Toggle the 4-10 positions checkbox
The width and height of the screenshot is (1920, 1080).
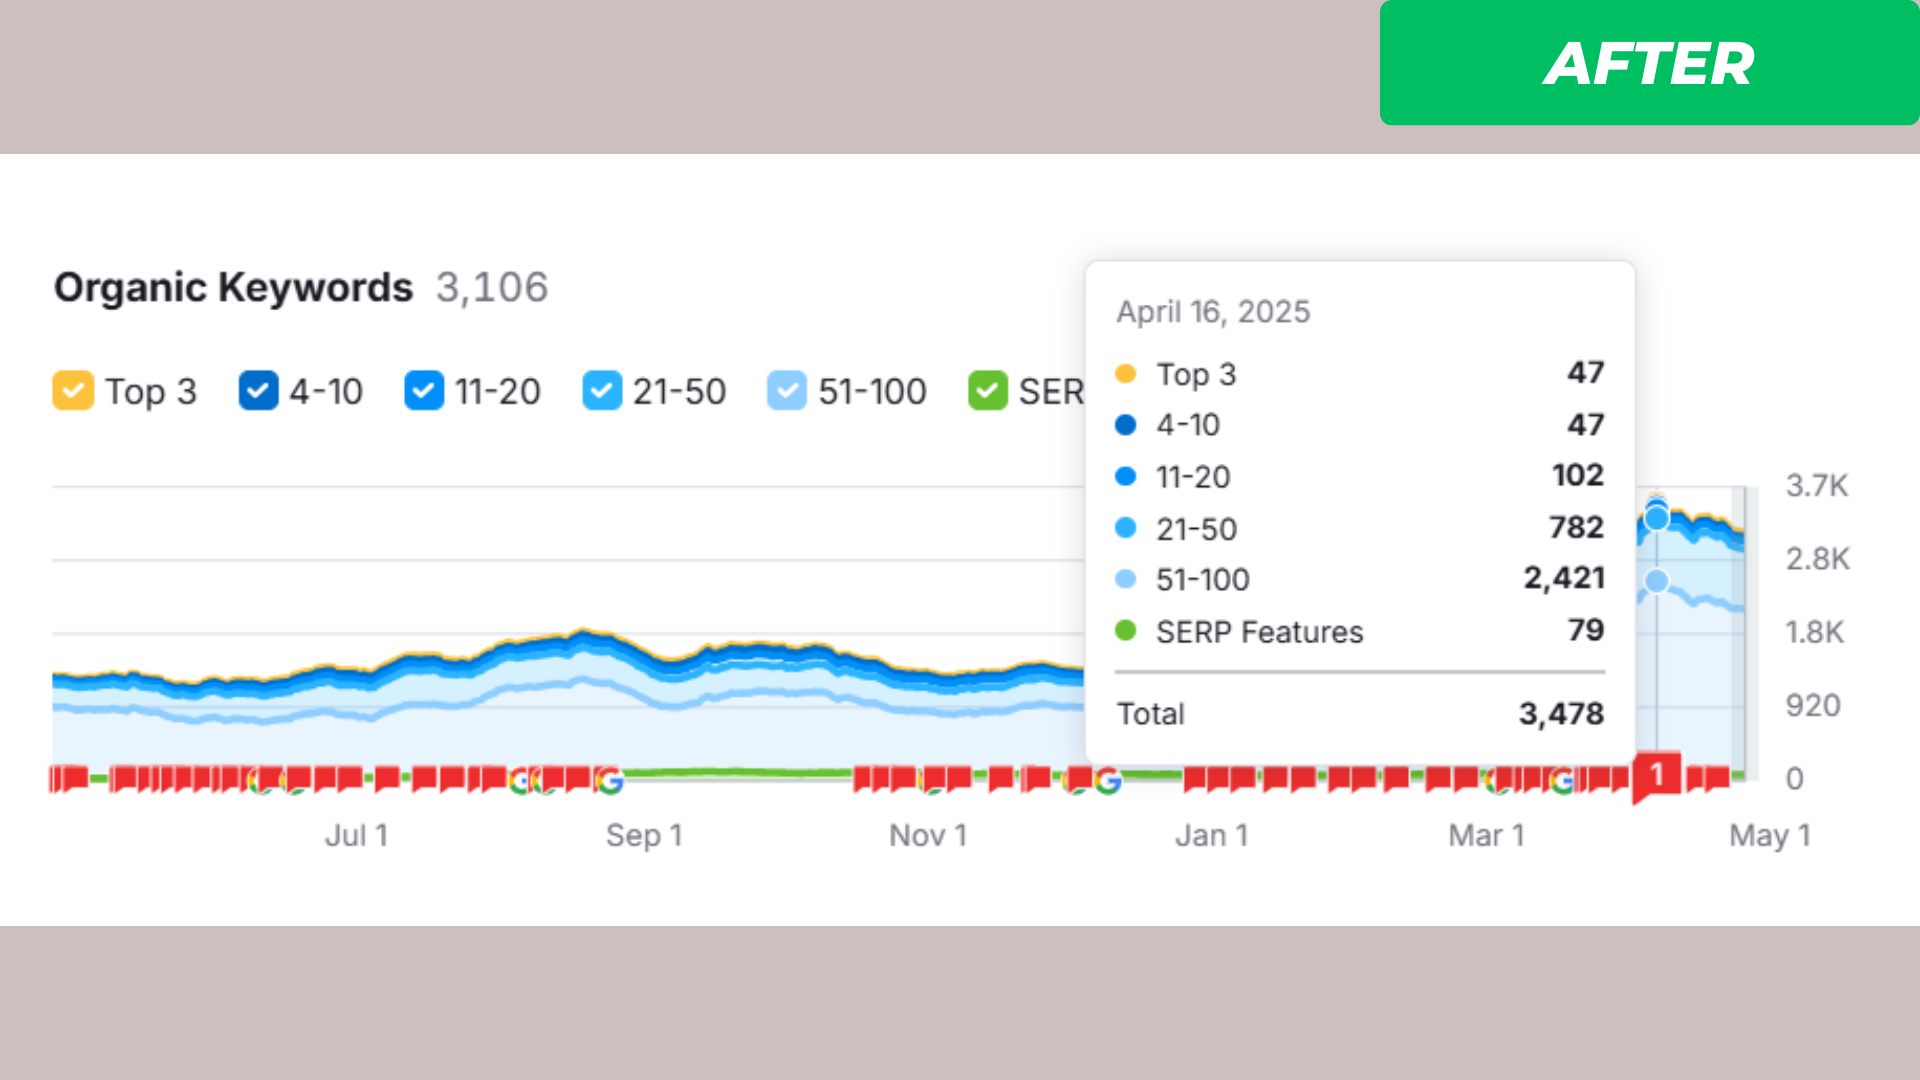[x=258, y=391]
